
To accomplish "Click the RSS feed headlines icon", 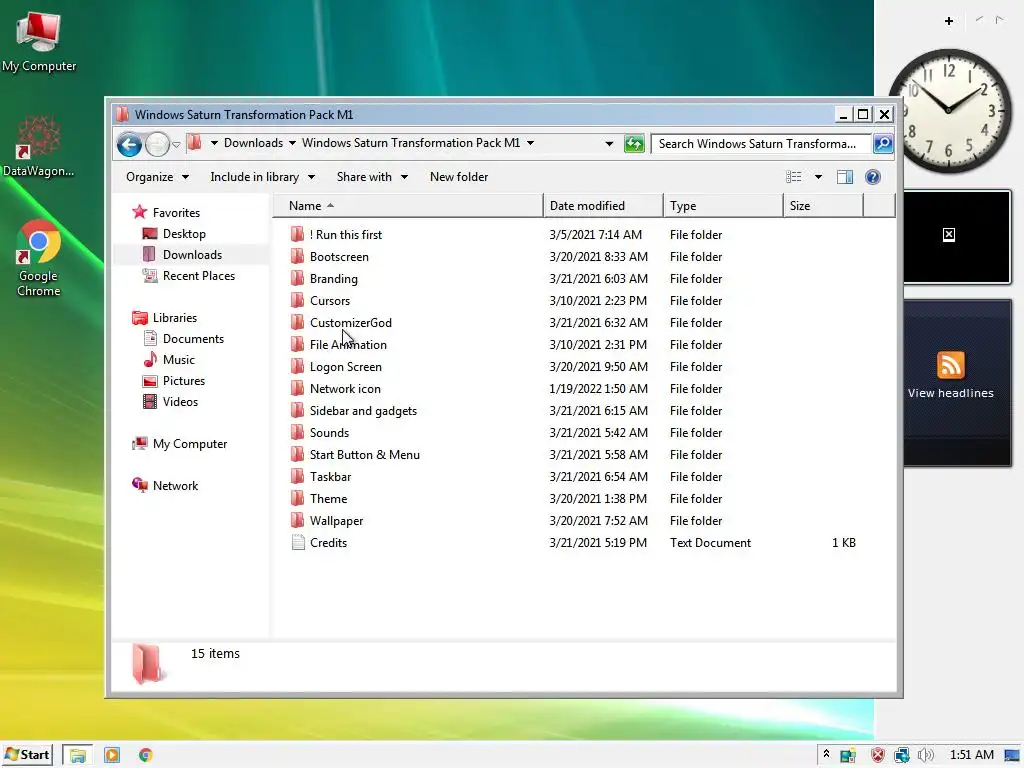I will (950, 365).
